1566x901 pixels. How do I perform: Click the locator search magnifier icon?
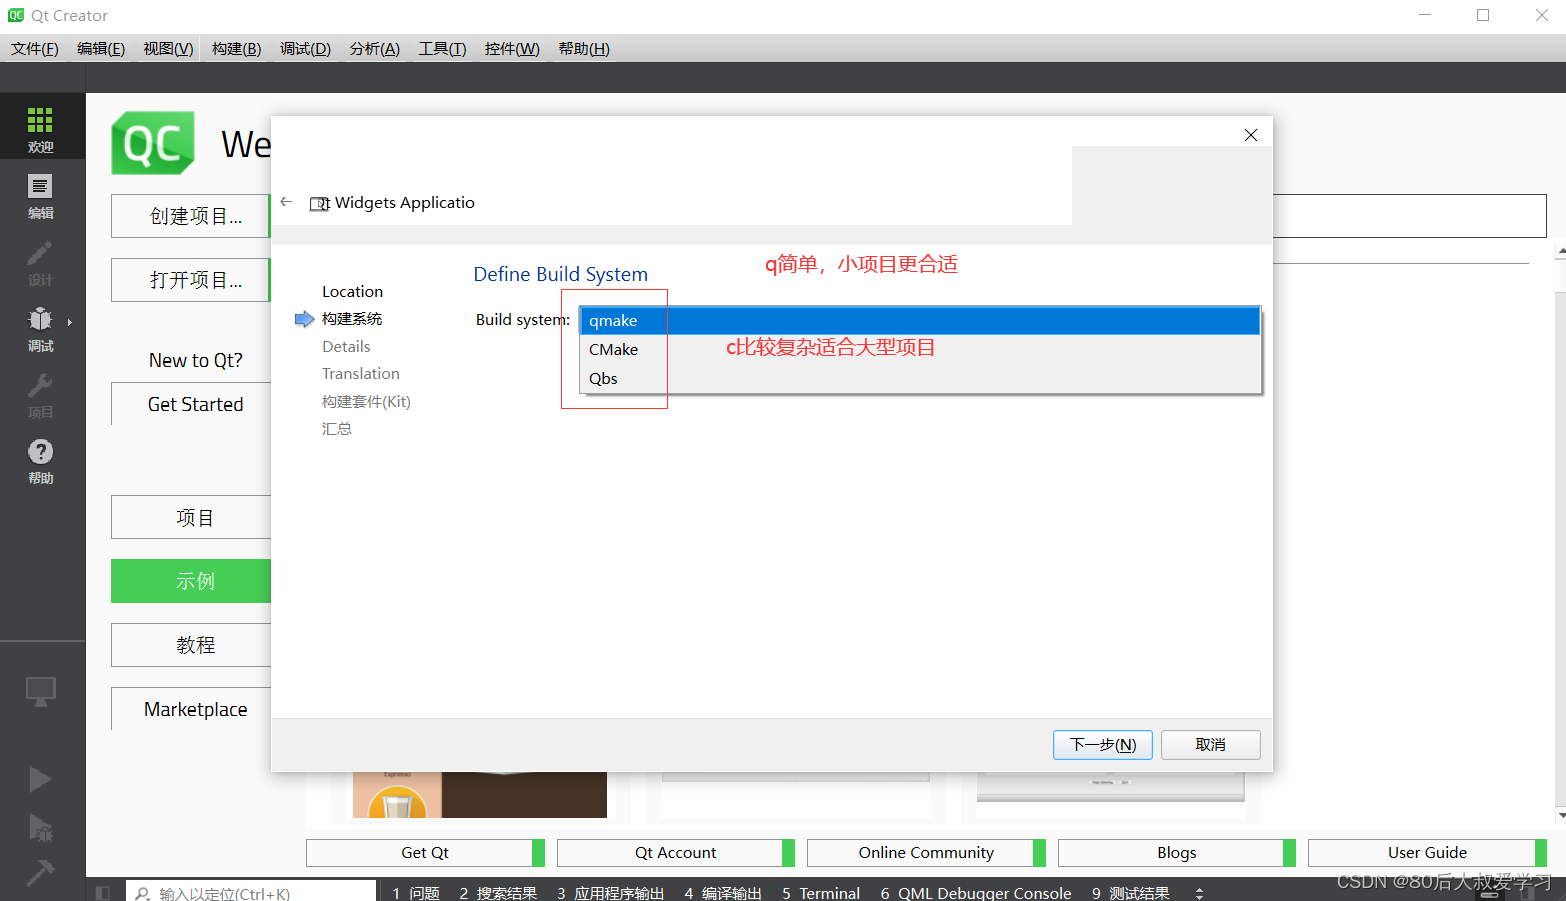143,893
